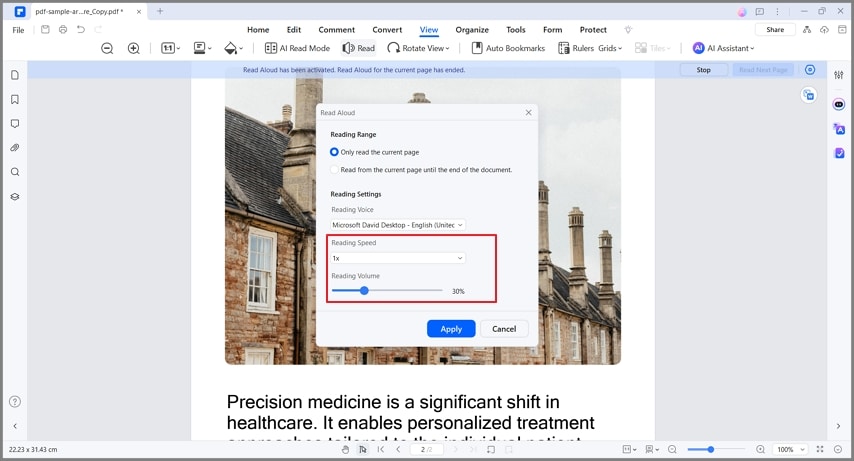Cancel the Read Aloud dialog
This screenshot has height=461, width=854.
tap(504, 329)
